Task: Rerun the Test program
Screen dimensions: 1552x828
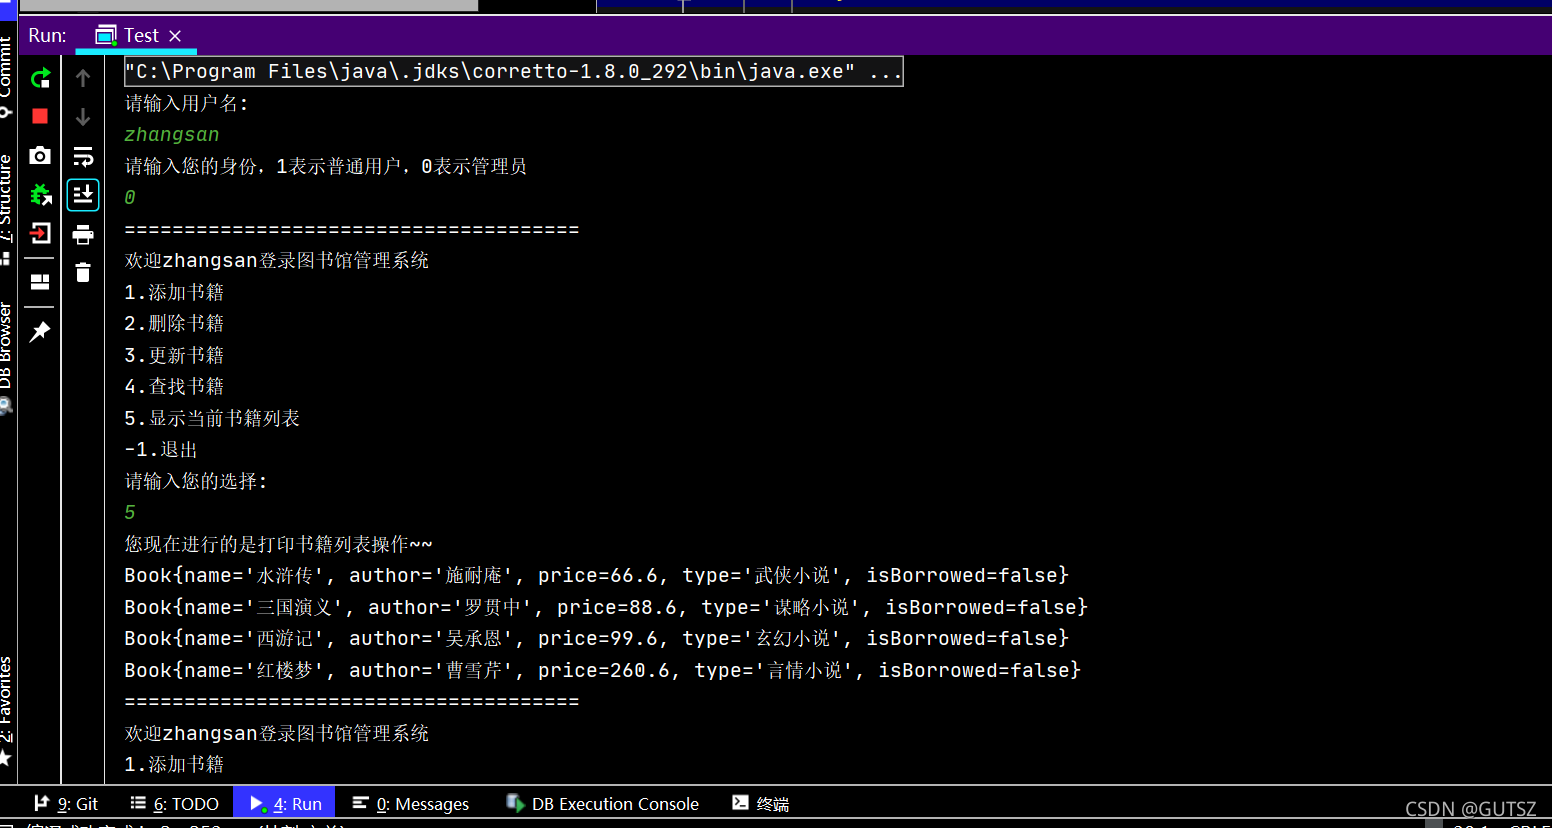Action: click(x=40, y=78)
